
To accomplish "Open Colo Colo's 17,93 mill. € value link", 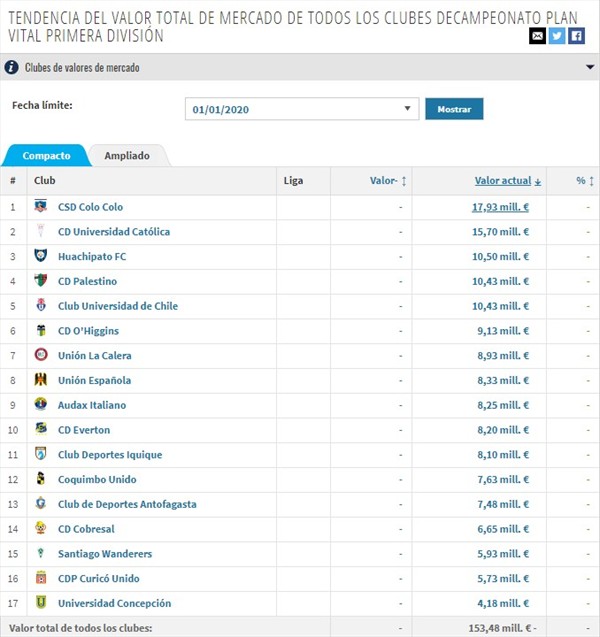I will (x=500, y=207).
